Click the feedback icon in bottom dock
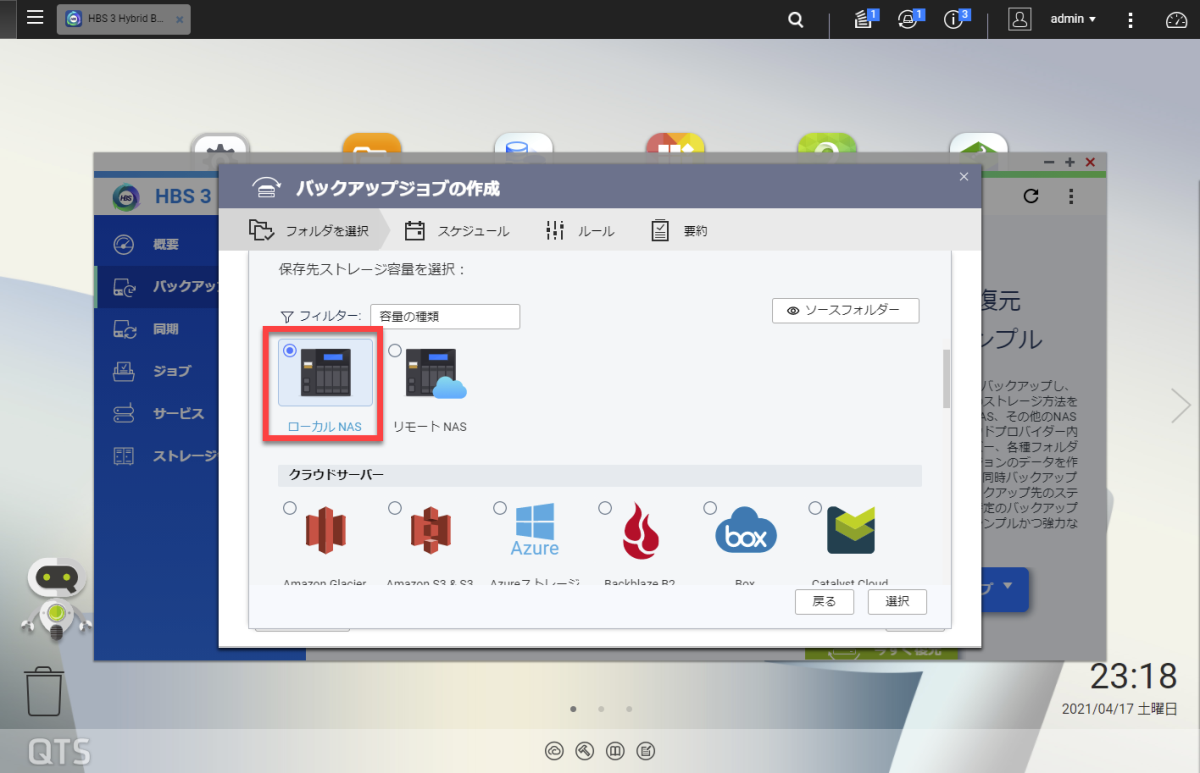 647,750
